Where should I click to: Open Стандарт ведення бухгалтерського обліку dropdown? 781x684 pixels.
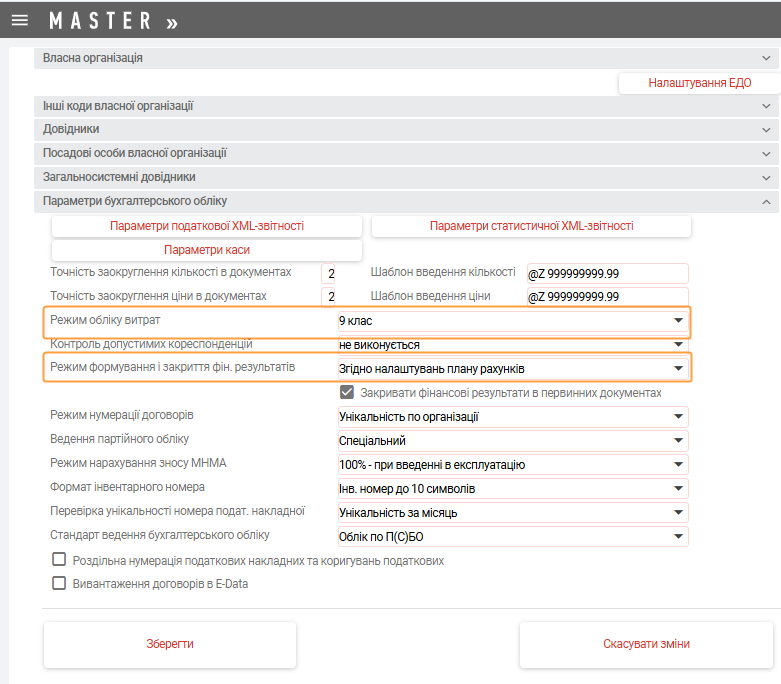coord(513,537)
